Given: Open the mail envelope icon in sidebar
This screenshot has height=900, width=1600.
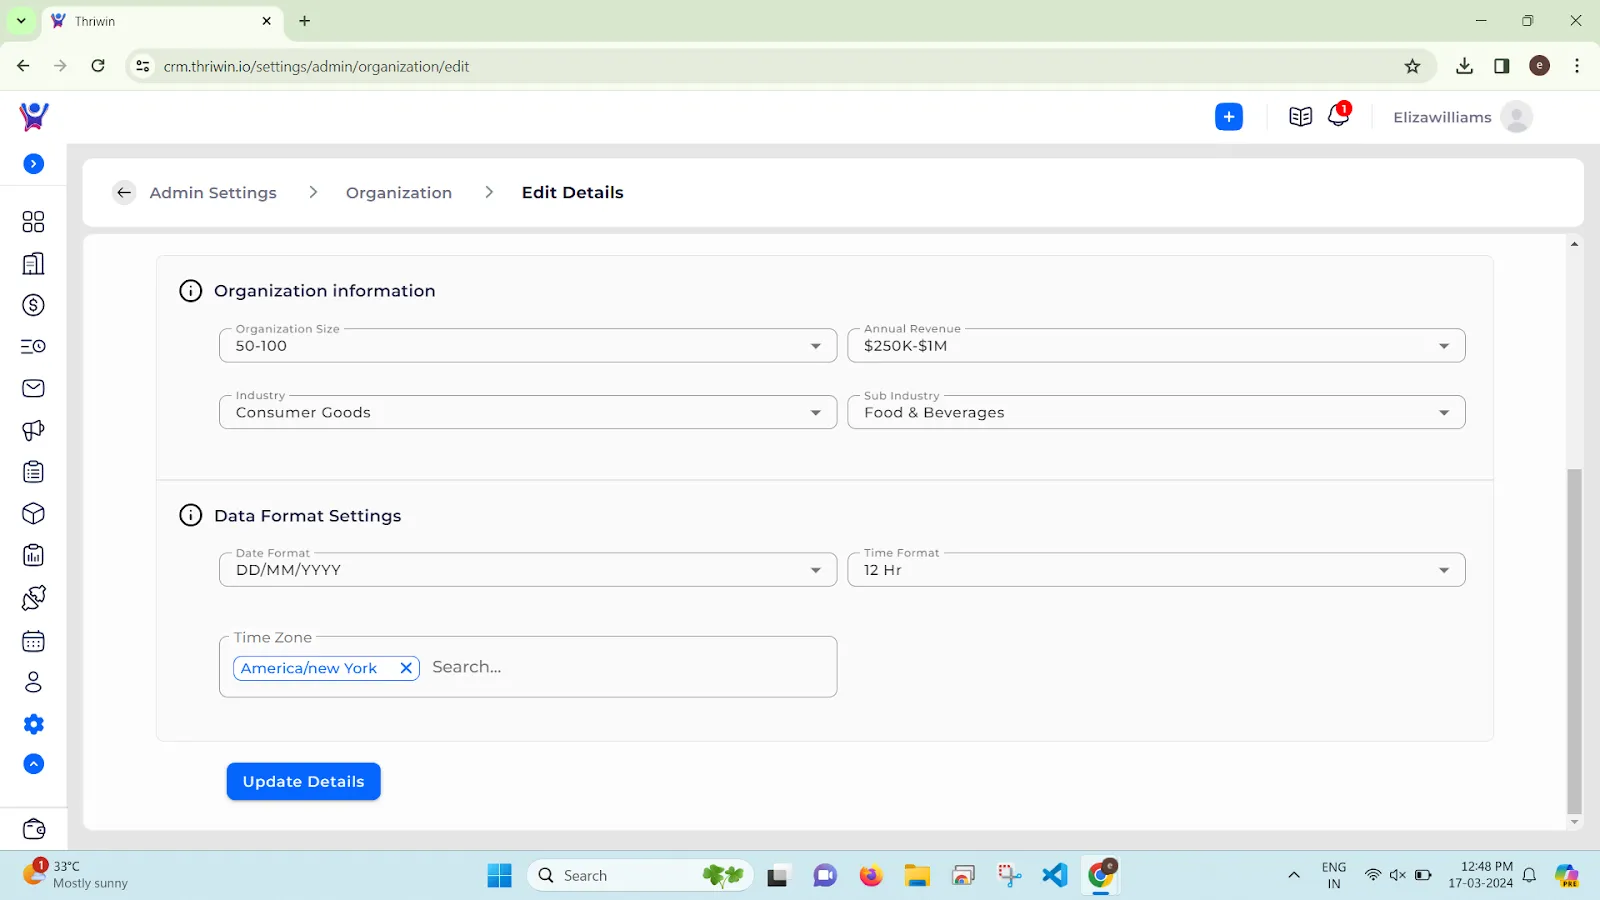Looking at the screenshot, I should coord(33,388).
